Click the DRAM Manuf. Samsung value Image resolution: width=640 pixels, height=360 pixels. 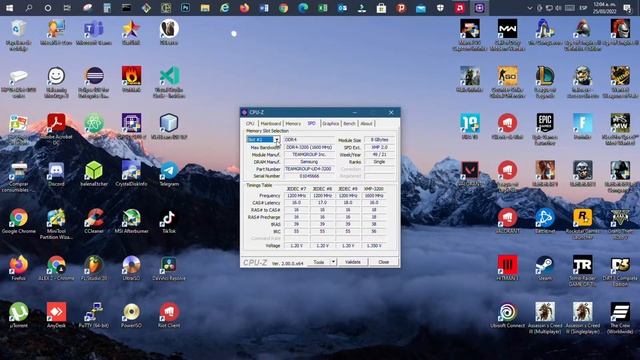coord(309,162)
